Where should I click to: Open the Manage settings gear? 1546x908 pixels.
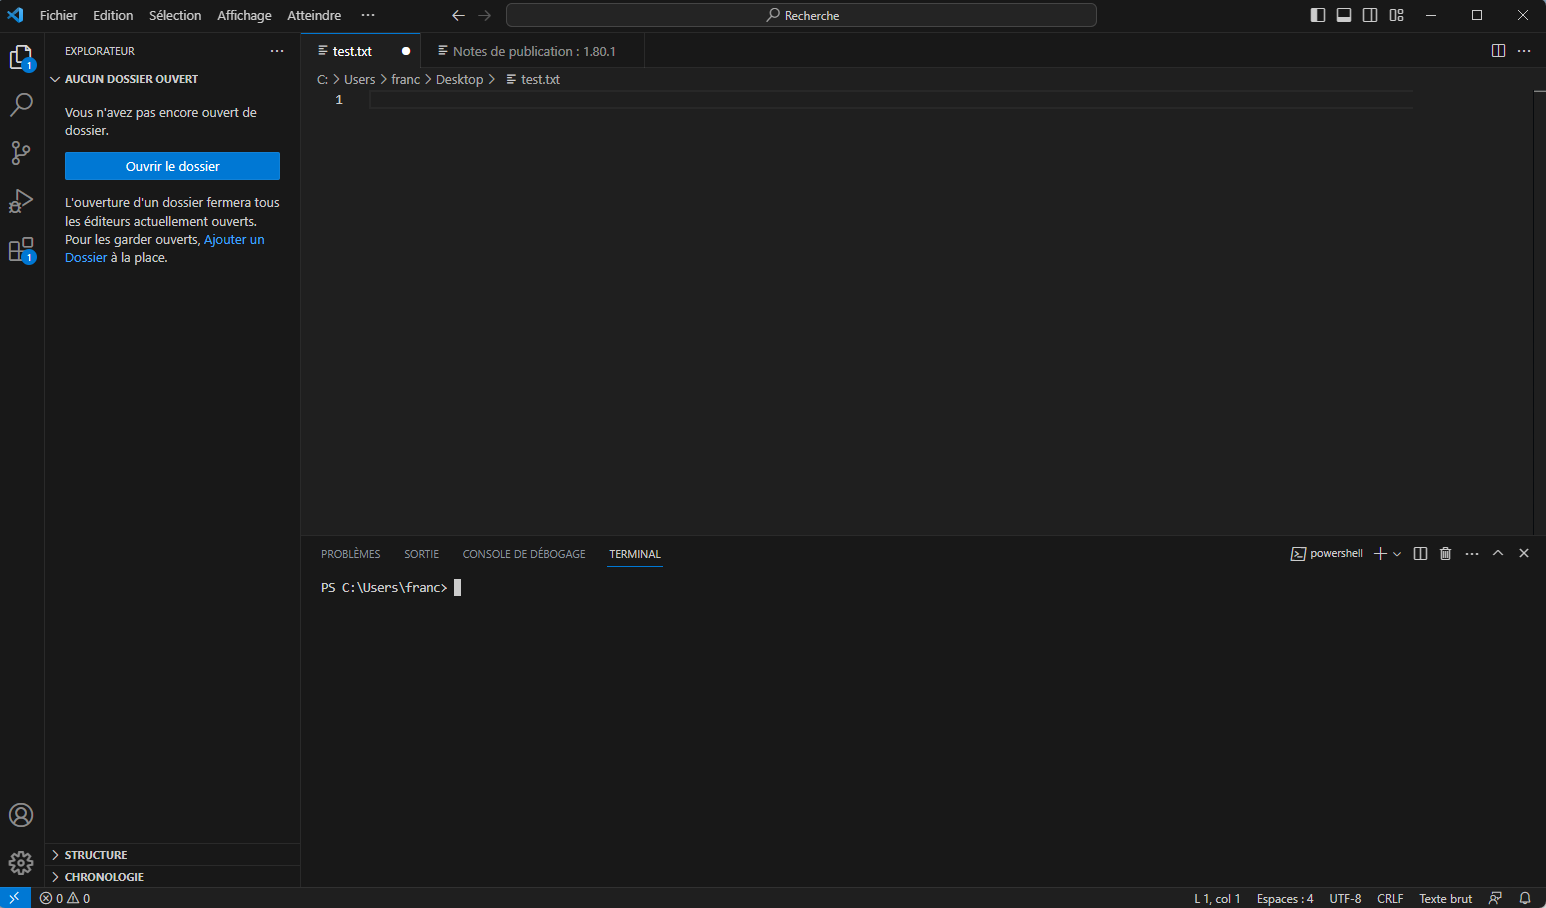click(x=22, y=863)
